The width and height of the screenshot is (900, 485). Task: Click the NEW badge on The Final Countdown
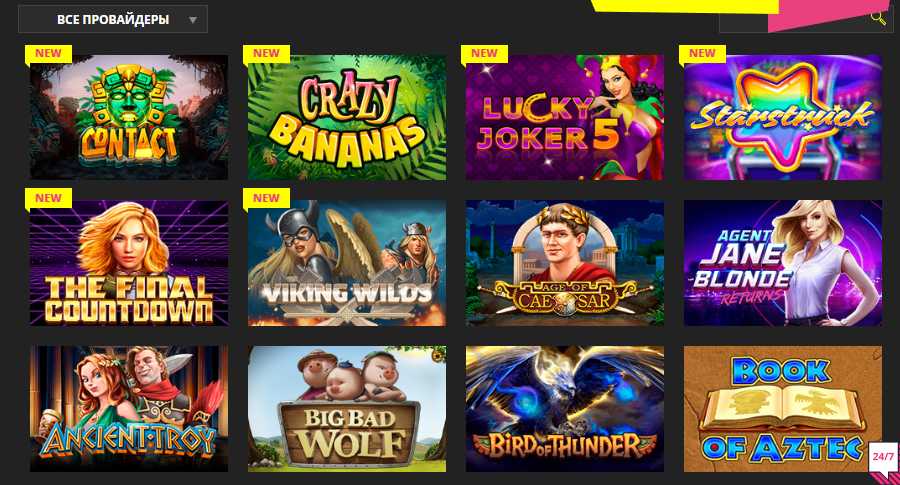[48, 198]
